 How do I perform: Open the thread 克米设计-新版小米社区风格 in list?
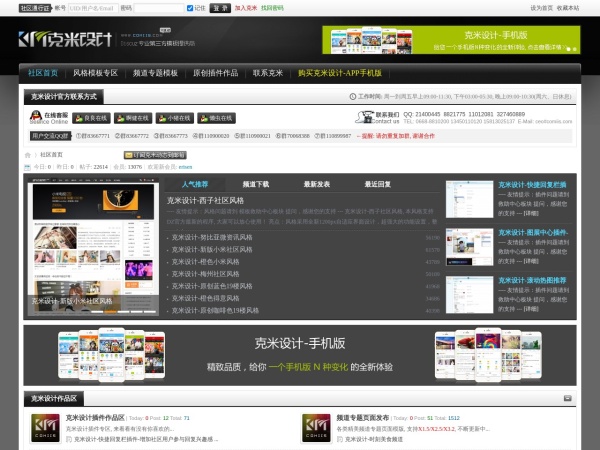pos(212,249)
